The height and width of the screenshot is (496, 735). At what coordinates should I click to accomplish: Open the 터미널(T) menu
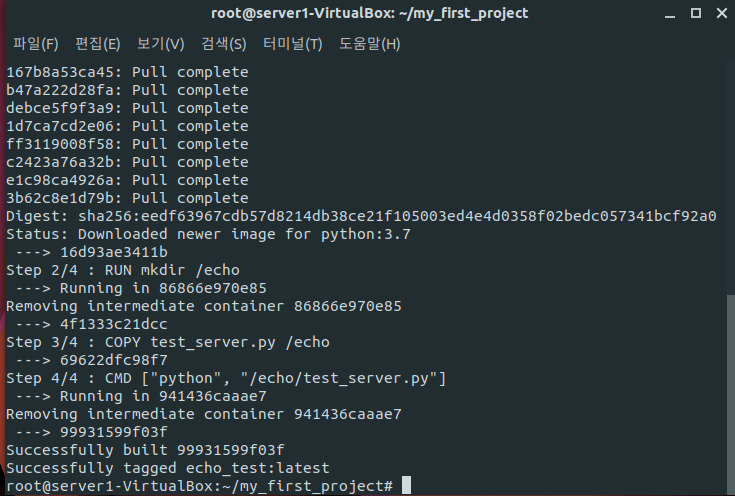[x=292, y=44]
